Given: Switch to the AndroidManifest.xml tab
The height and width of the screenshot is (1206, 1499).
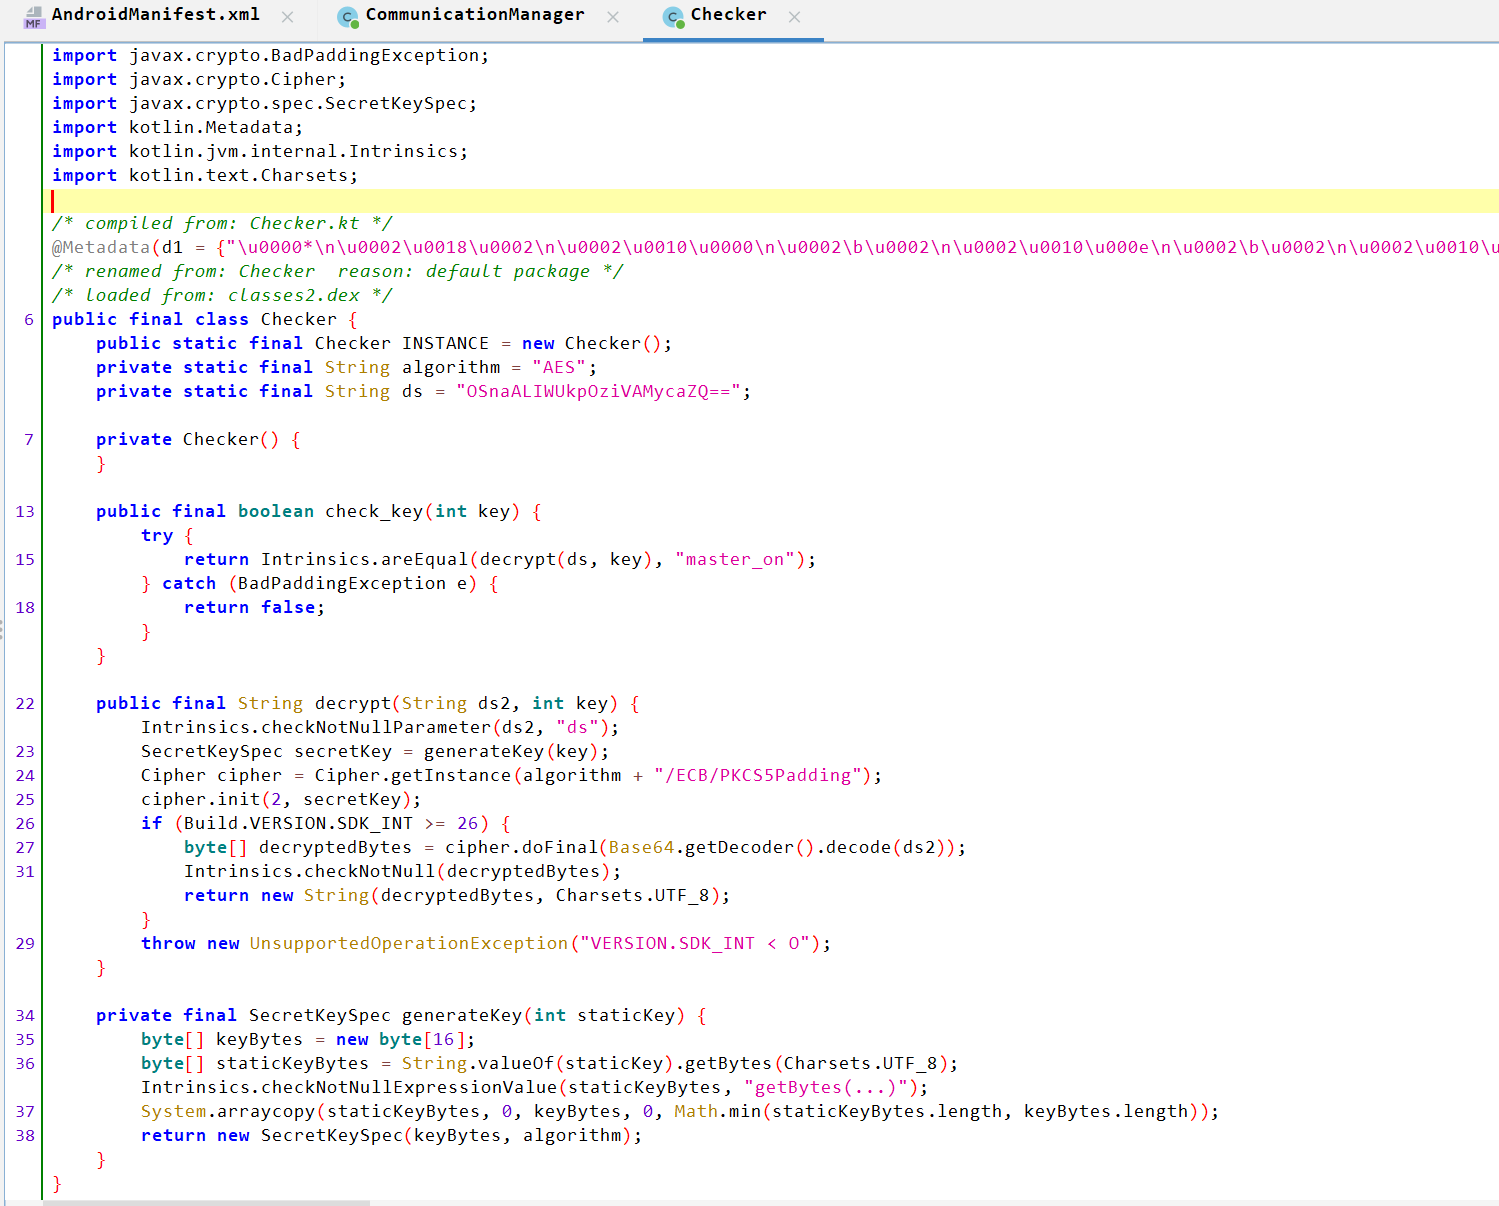Looking at the screenshot, I should tap(155, 15).
